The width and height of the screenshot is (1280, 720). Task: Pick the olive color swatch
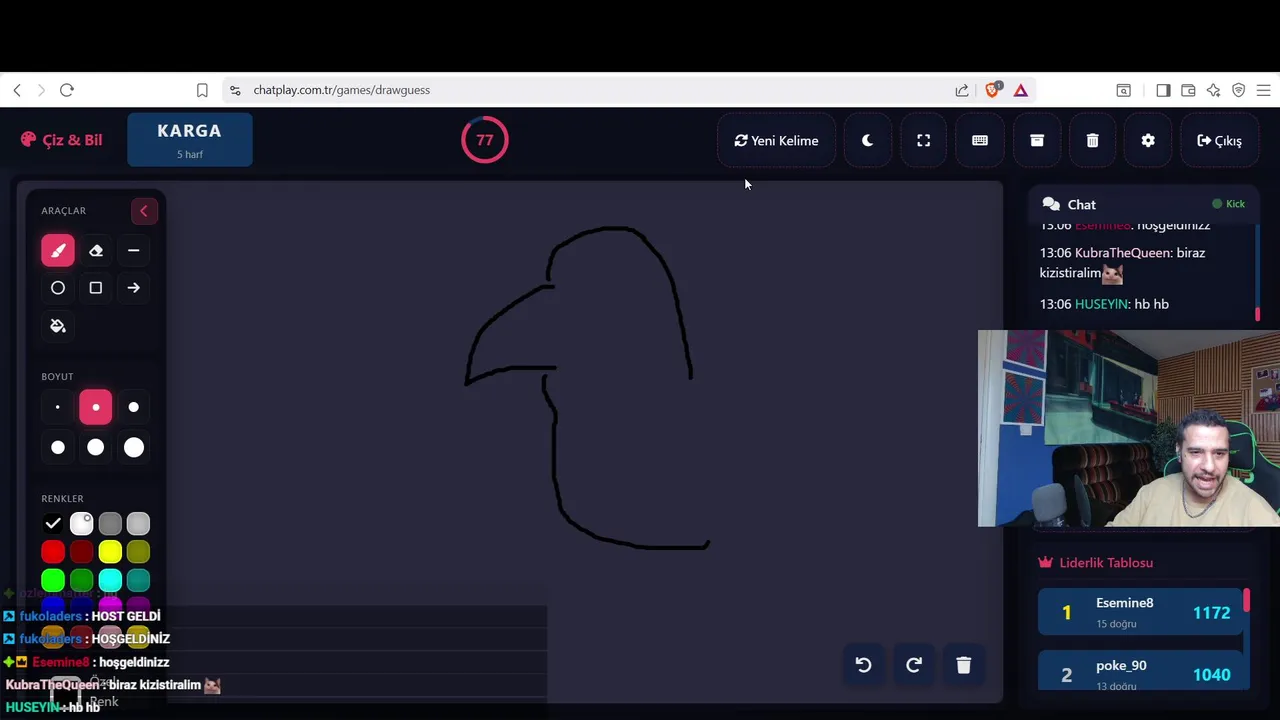(x=138, y=551)
